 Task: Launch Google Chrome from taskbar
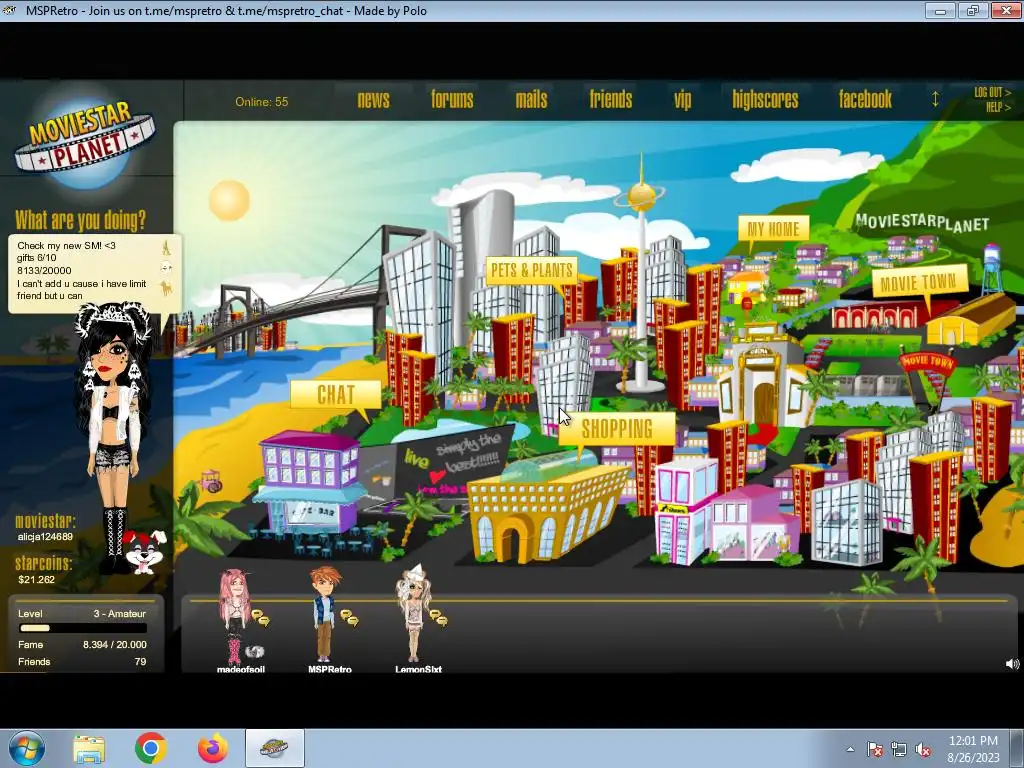coord(151,748)
